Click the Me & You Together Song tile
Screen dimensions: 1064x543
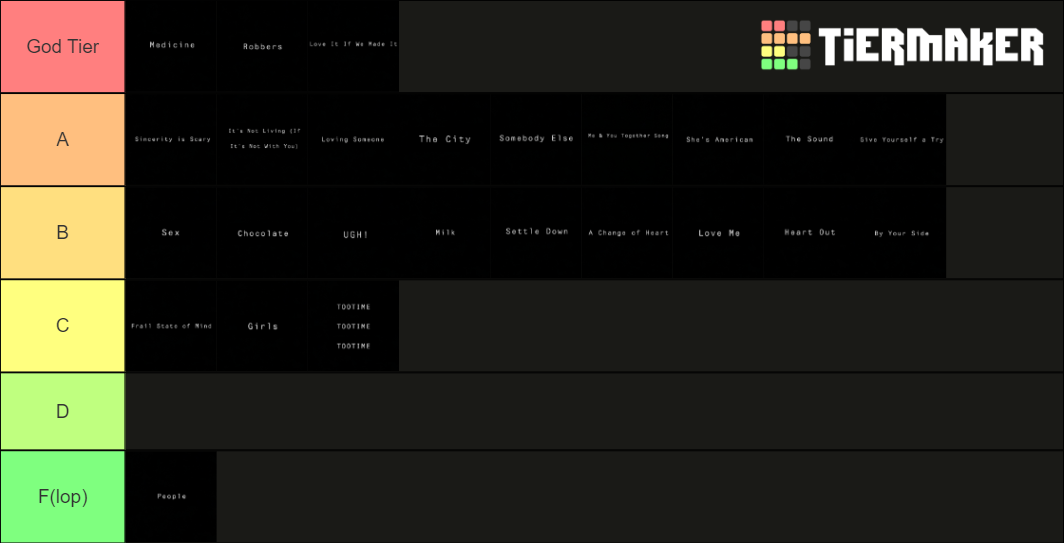tap(627, 139)
